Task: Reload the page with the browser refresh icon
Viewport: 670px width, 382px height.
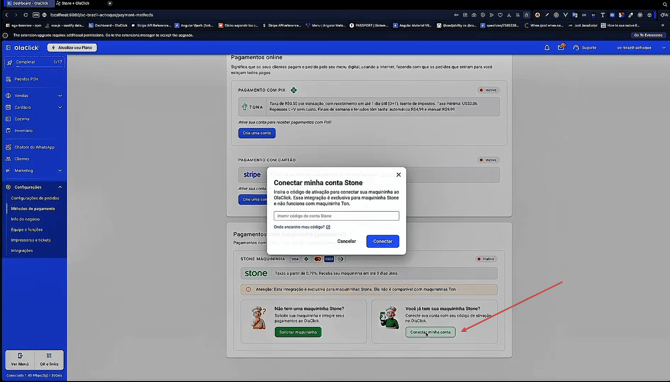Action: (26, 15)
